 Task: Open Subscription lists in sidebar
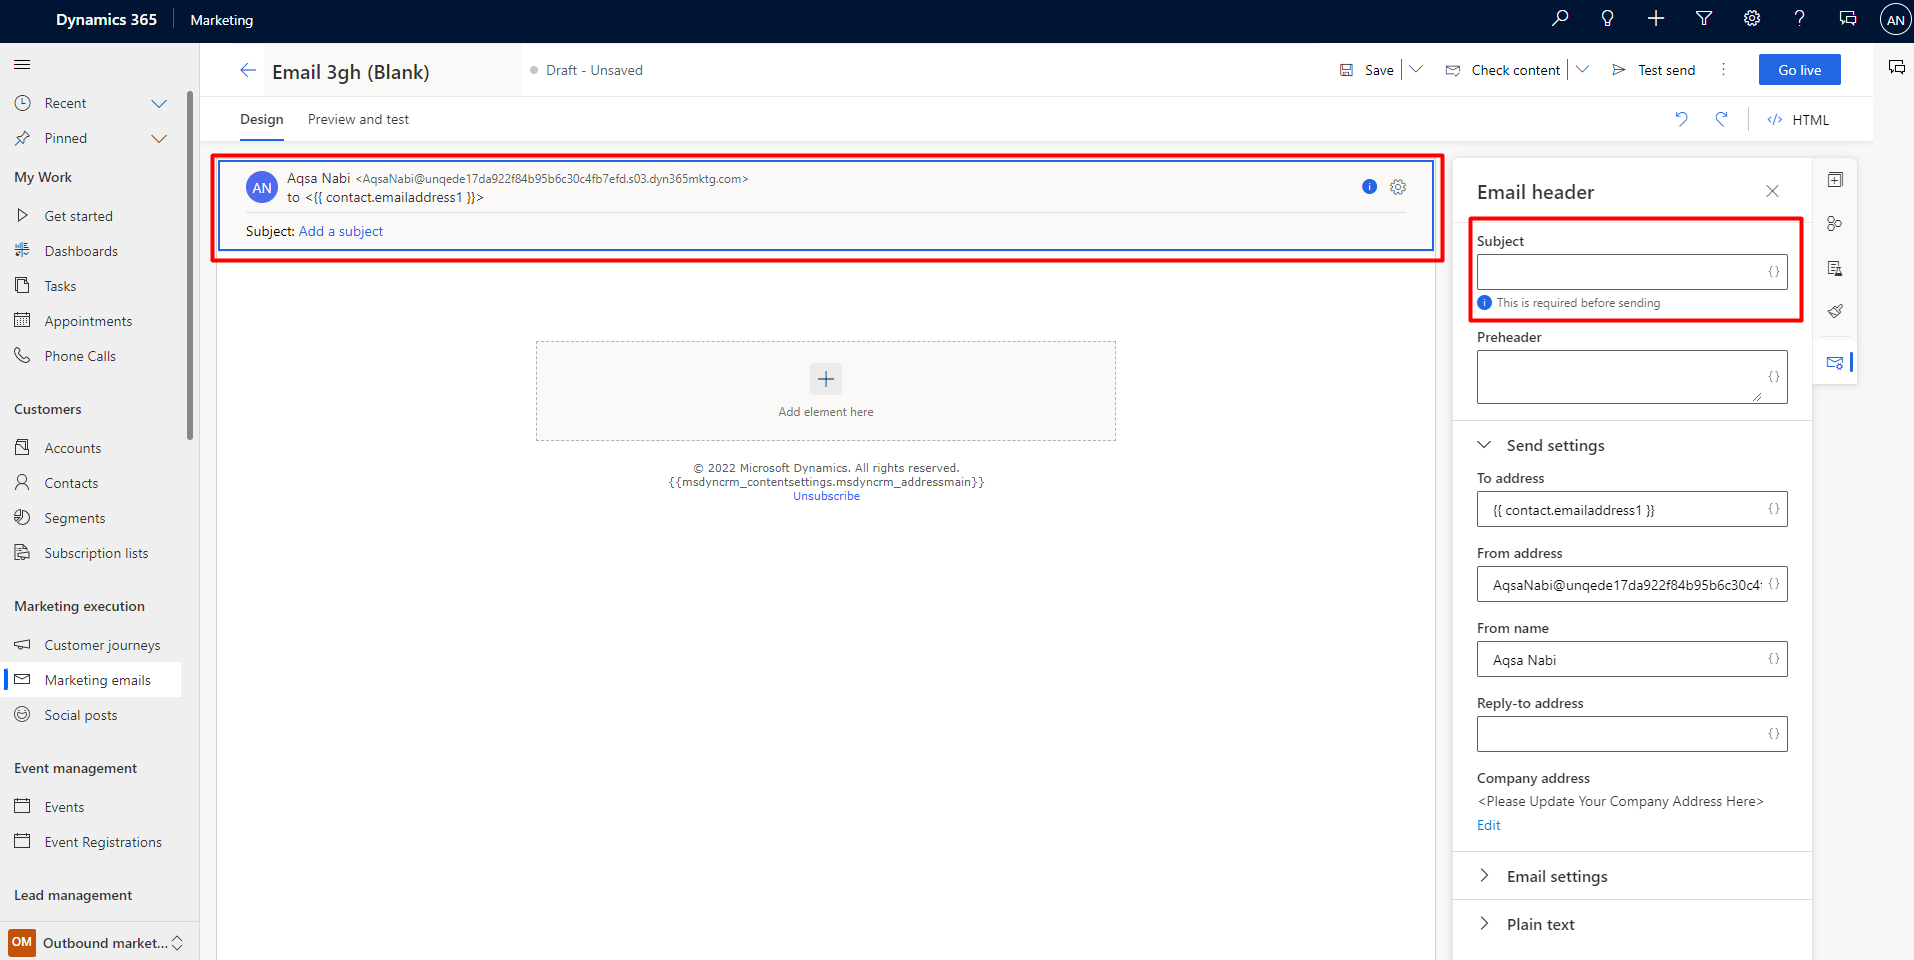92,553
